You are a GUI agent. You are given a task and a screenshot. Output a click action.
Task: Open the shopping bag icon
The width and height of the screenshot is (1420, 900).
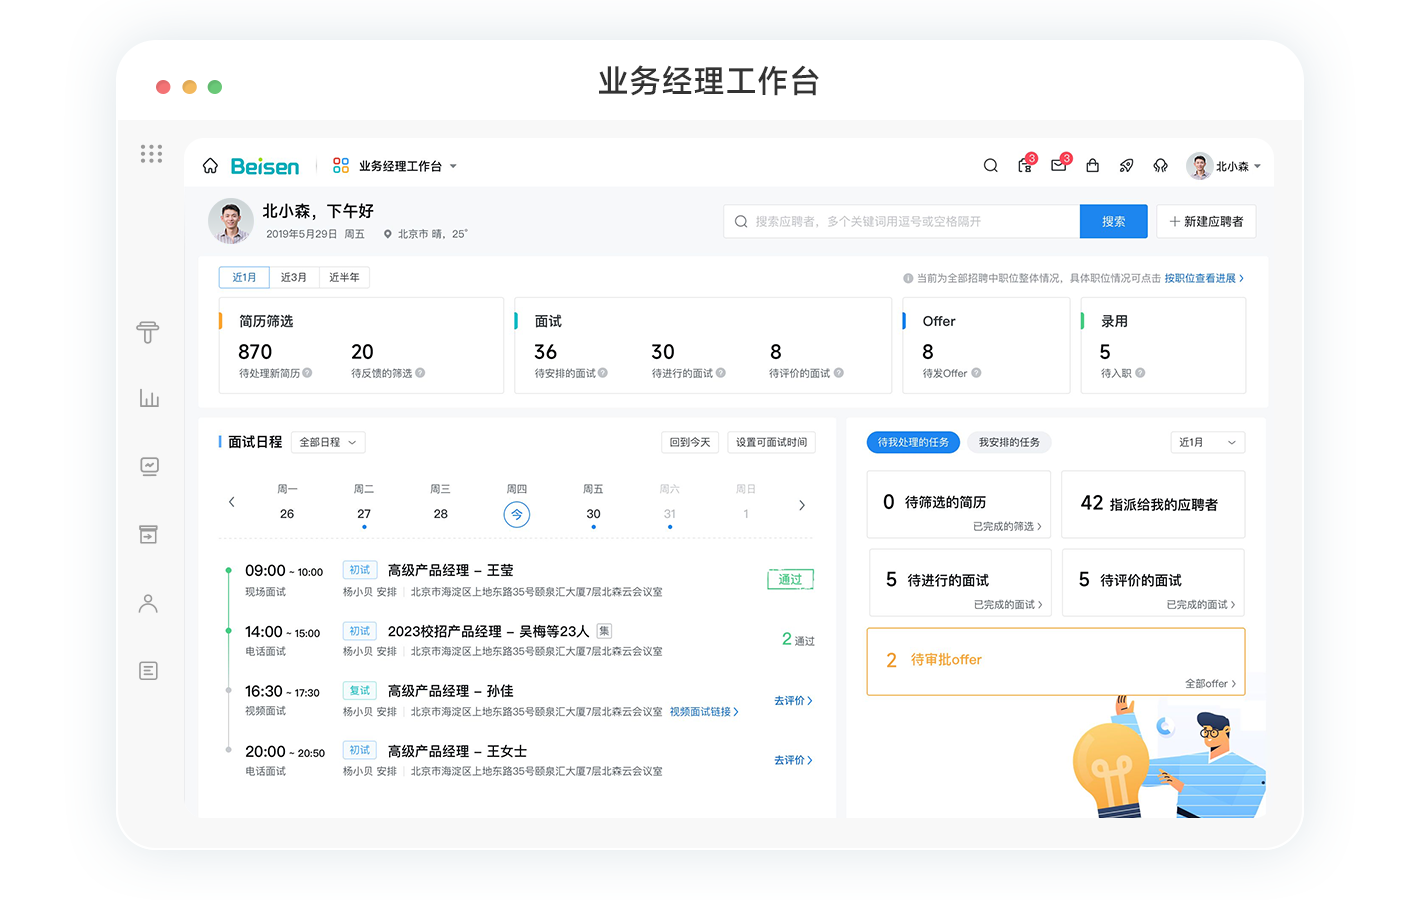click(1092, 166)
